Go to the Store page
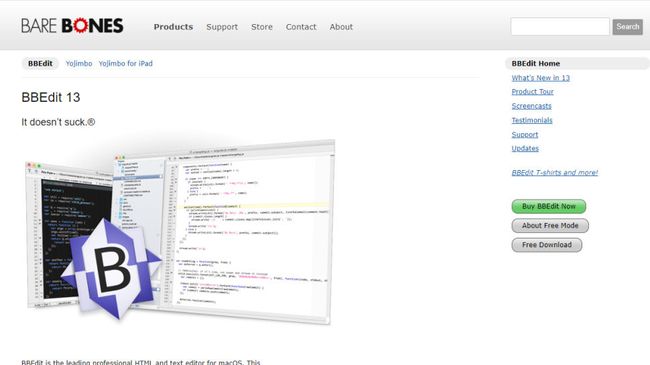Image resolution: width=650 pixels, height=365 pixels. 262,27
